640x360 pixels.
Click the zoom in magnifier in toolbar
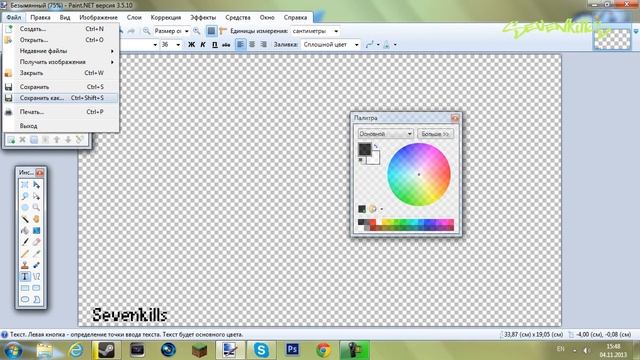(197, 31)
